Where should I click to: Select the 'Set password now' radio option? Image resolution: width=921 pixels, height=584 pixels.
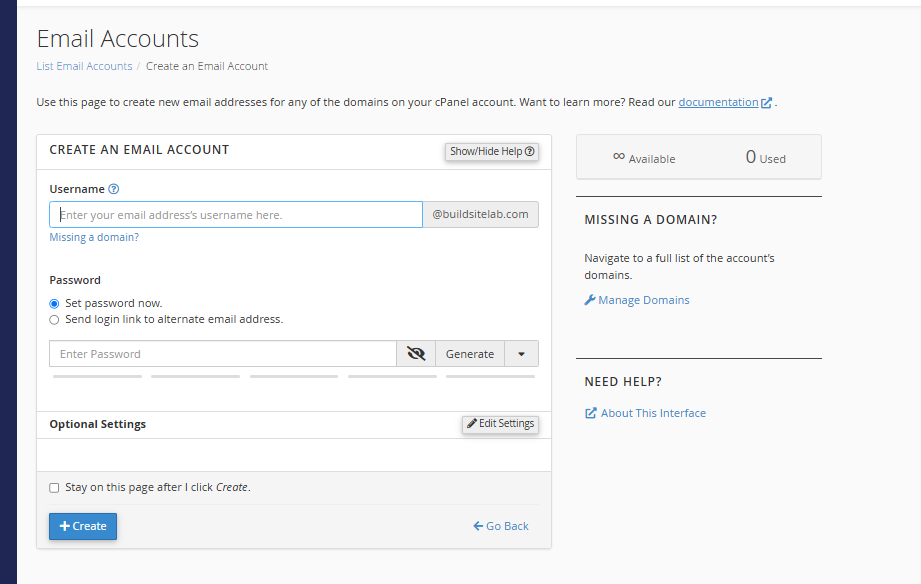pos(54,304)
